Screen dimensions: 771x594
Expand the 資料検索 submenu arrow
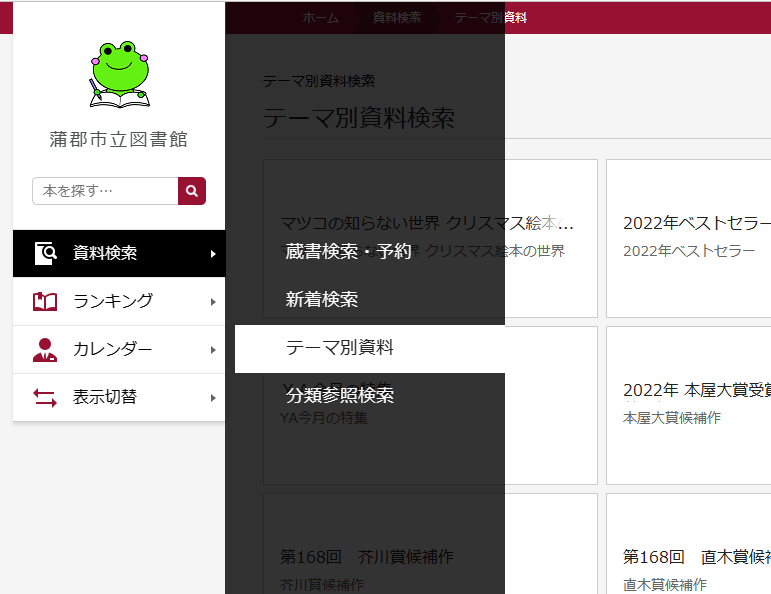[x=213, y=254]
